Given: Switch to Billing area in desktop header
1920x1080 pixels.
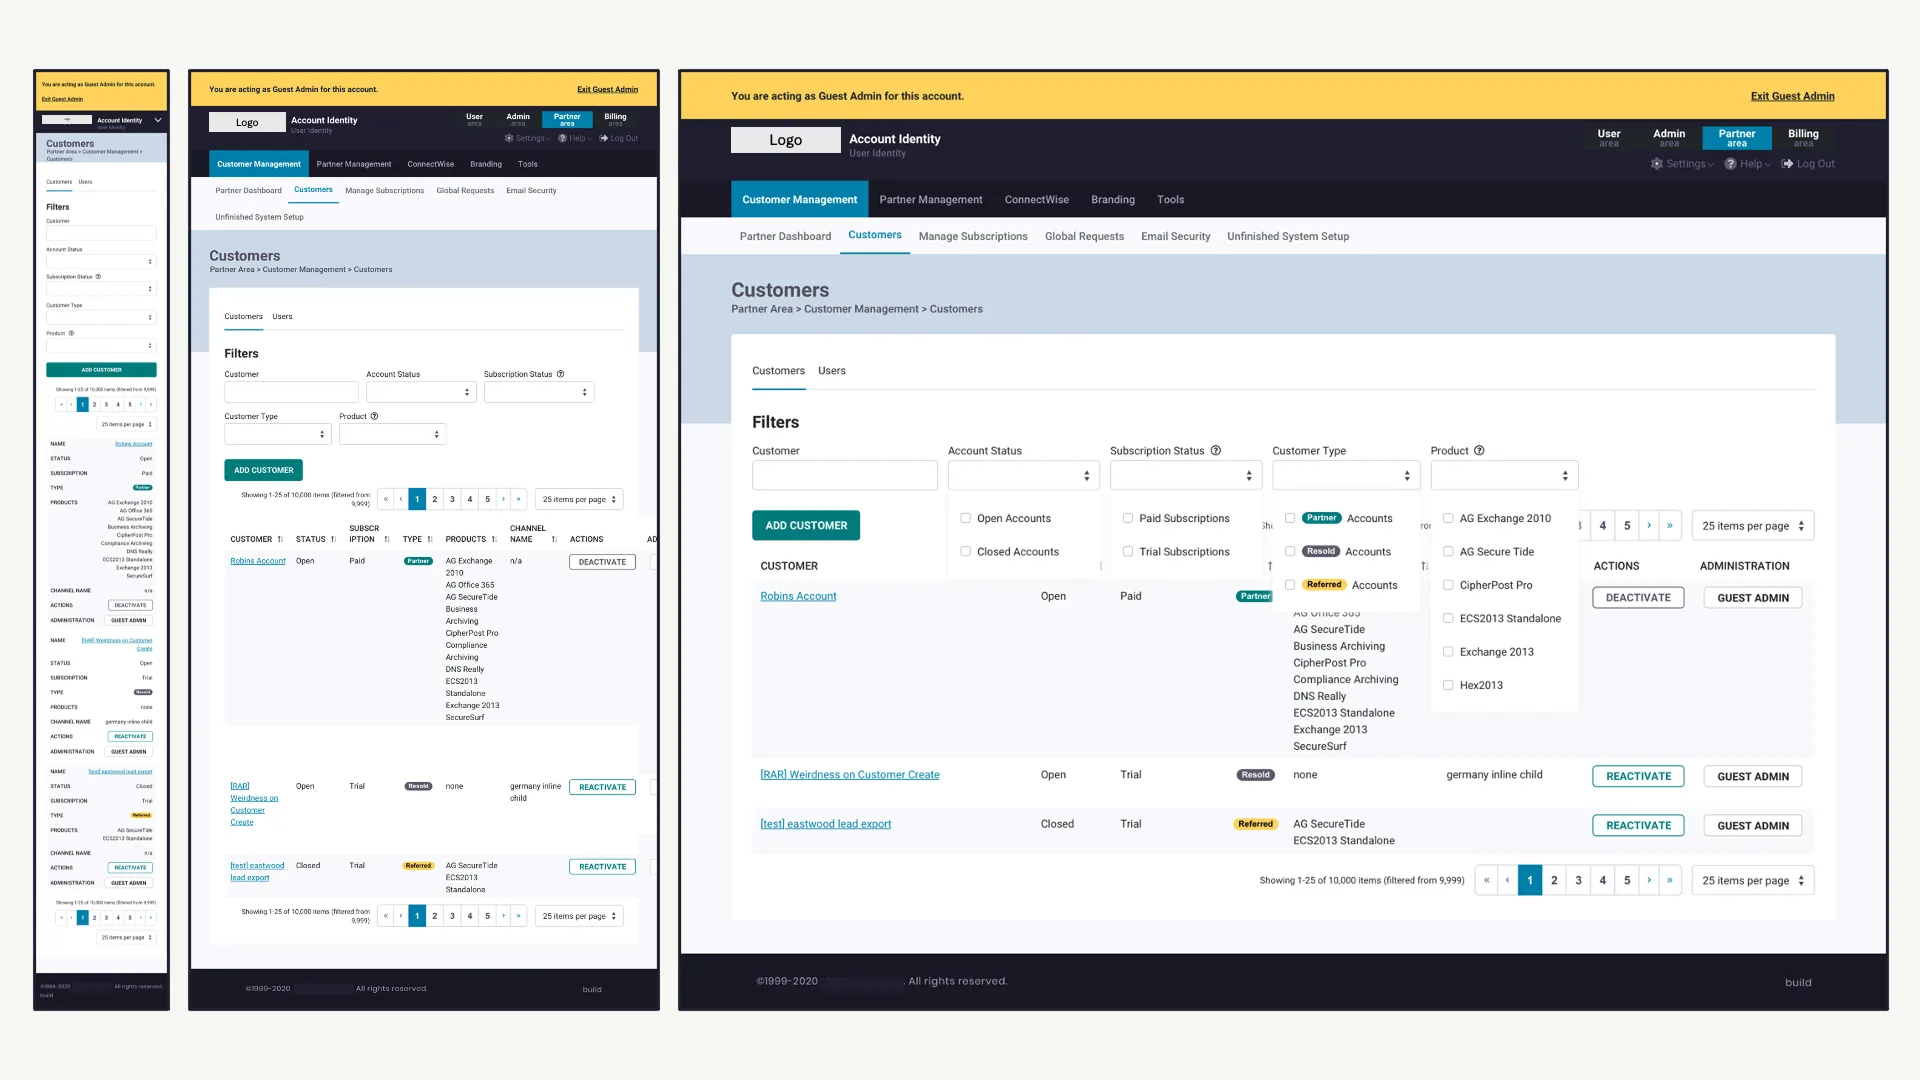Looking at the screenshot, I should coord(1803,138).
